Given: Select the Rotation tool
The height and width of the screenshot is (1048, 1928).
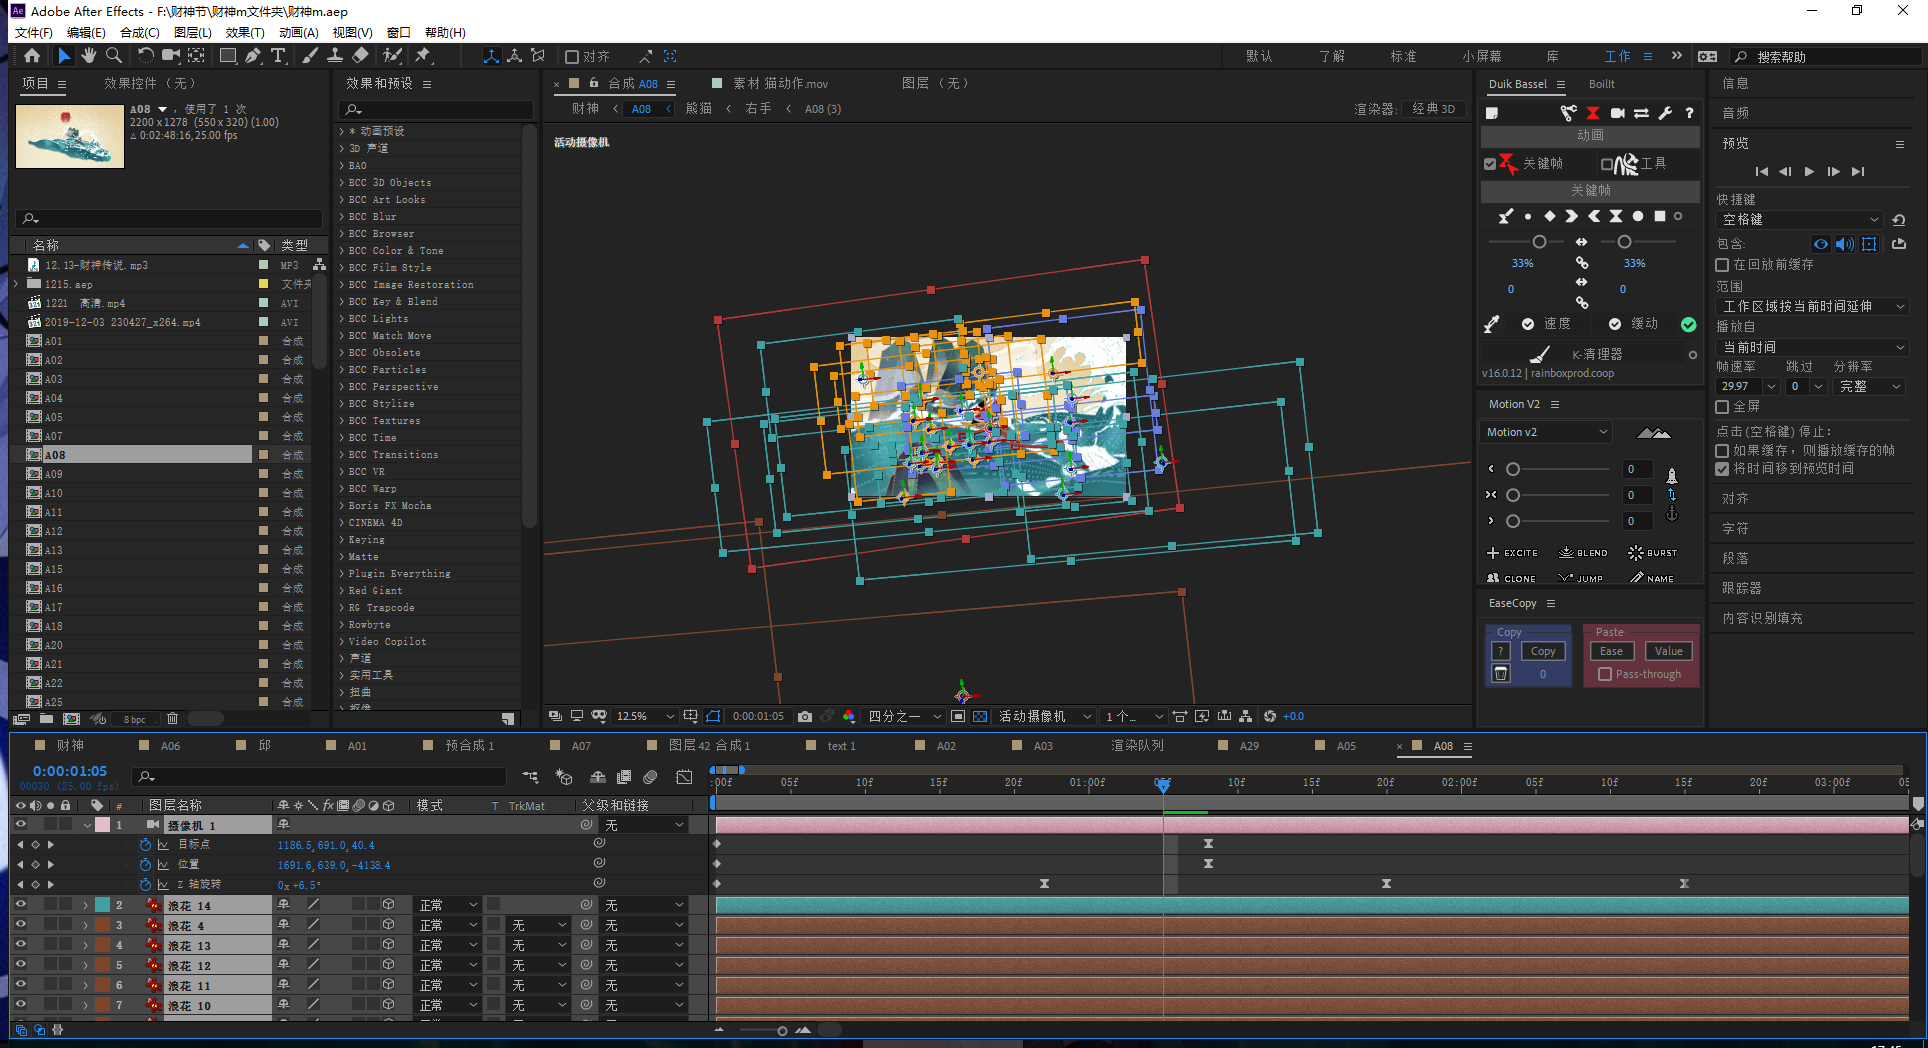Looking at the screenshot, I should tap(146, 56).
